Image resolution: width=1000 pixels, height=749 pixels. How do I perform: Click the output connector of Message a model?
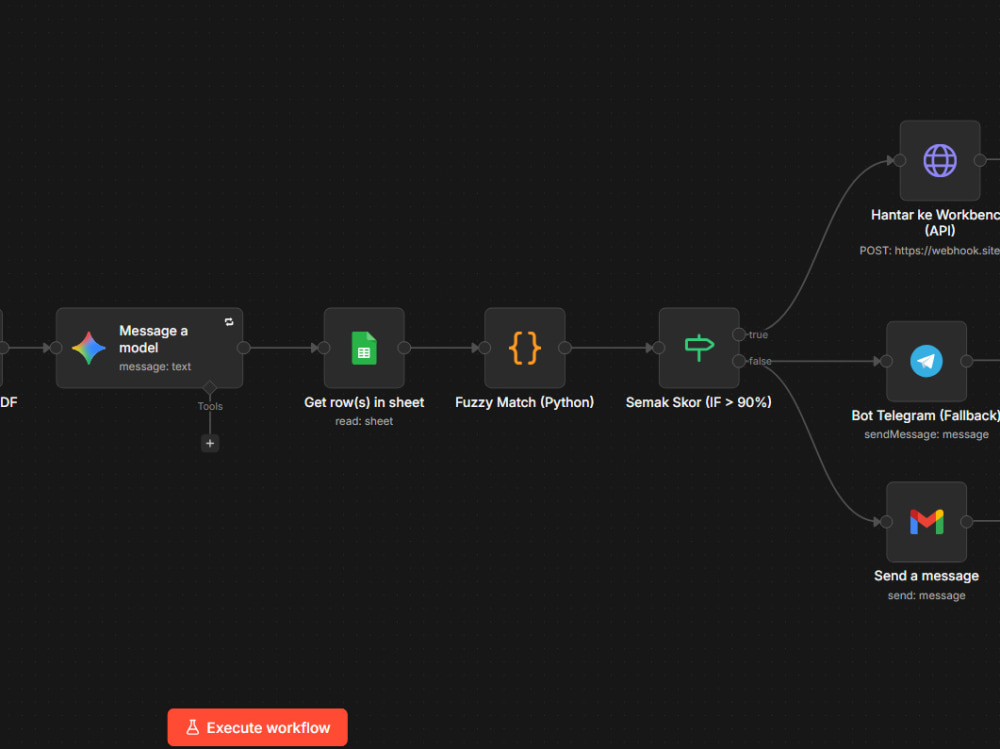click(x=244, y=348)
